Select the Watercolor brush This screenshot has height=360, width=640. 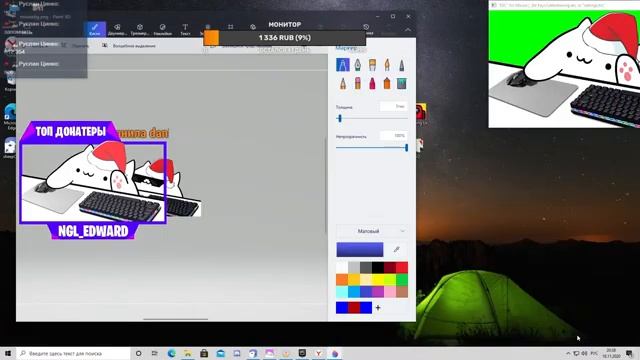point(387,64)
